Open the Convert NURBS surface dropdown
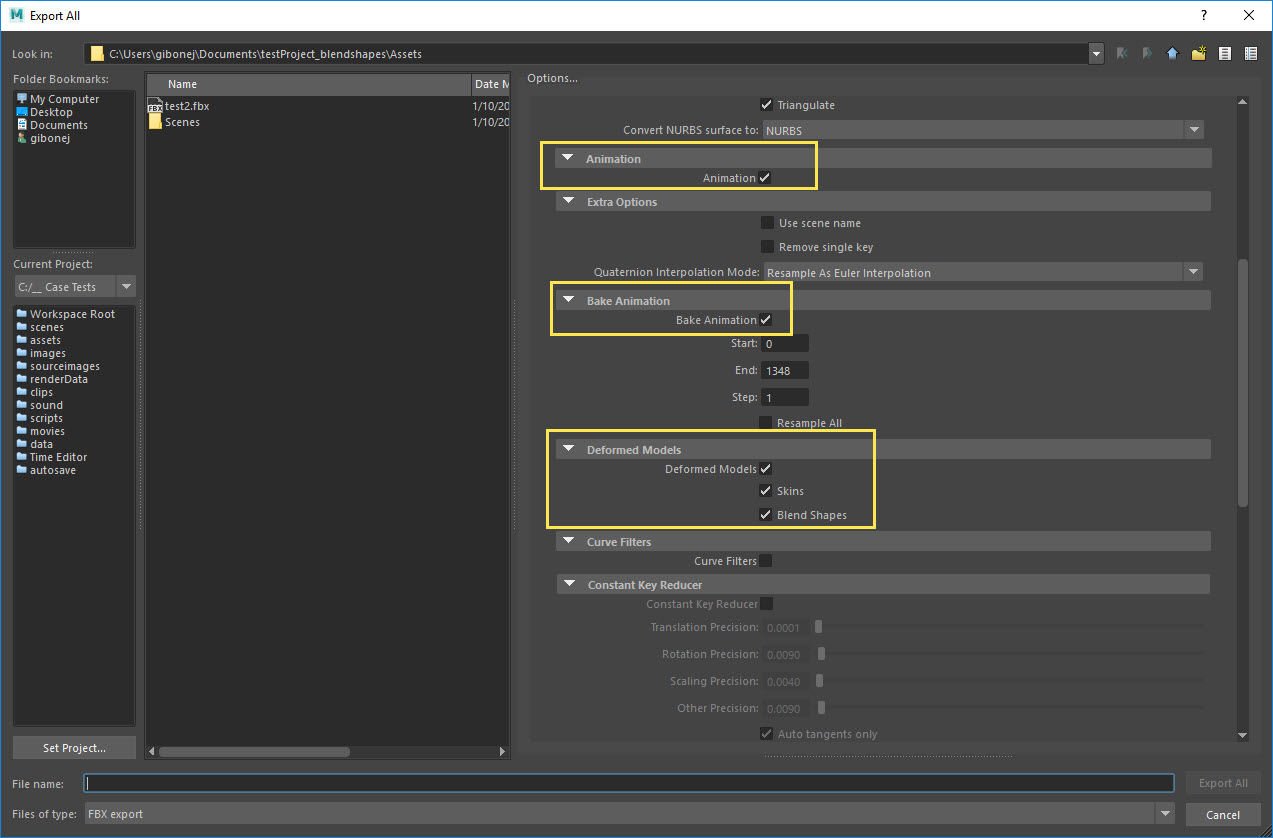The image size is (1273, 838). pyautogui.click(x=1194, y=130)
